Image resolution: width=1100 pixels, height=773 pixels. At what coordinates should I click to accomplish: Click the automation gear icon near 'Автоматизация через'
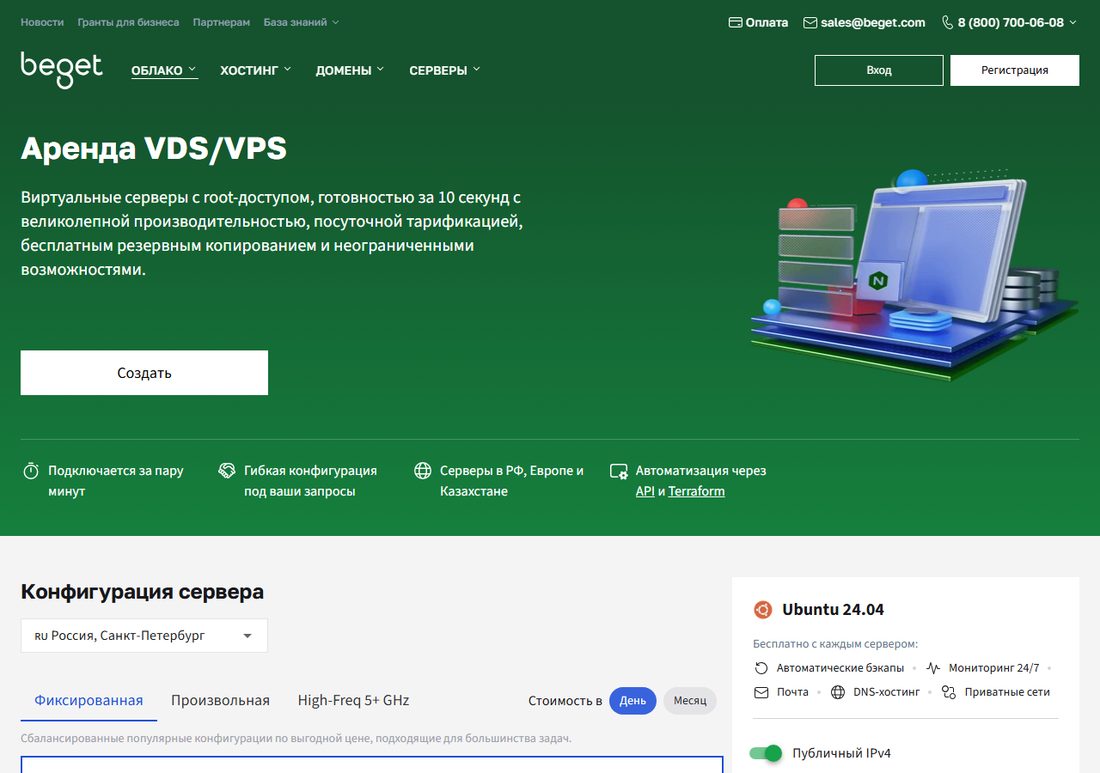click(619, 471)
